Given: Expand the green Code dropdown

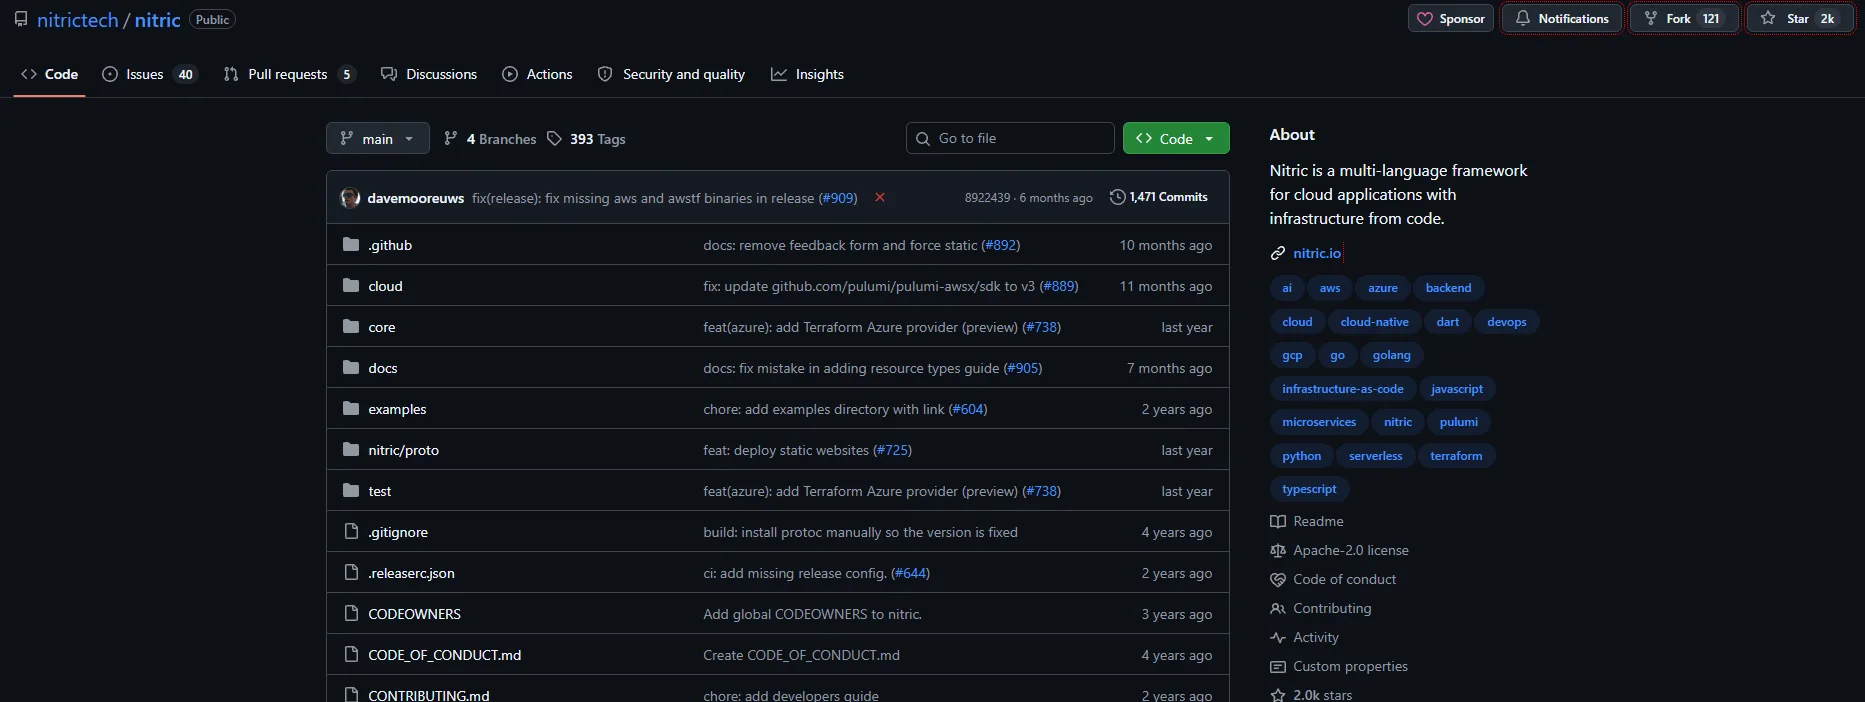Looking at the screenshot, I should point(1176,138).
